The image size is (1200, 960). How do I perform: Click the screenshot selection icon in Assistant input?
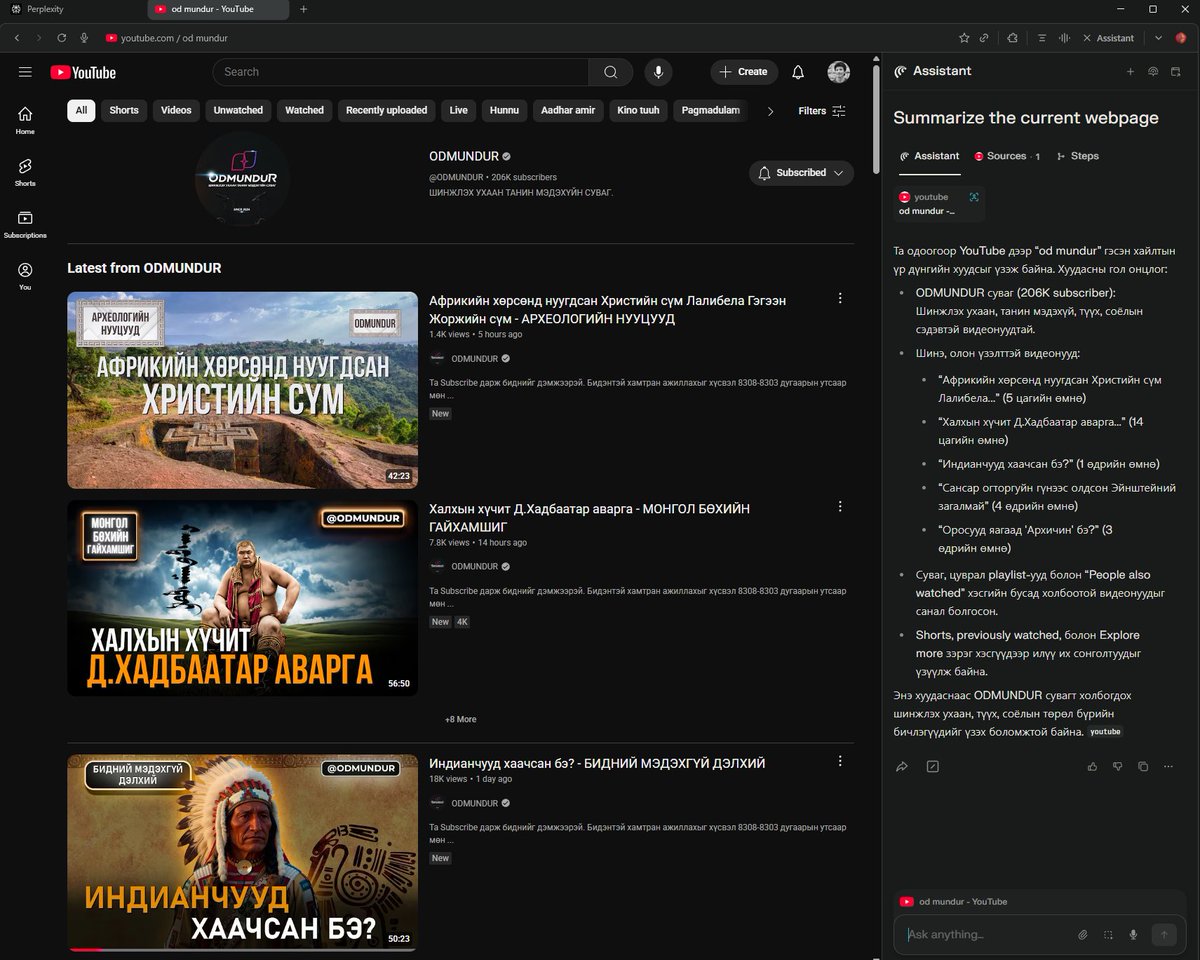[1108, 935]
